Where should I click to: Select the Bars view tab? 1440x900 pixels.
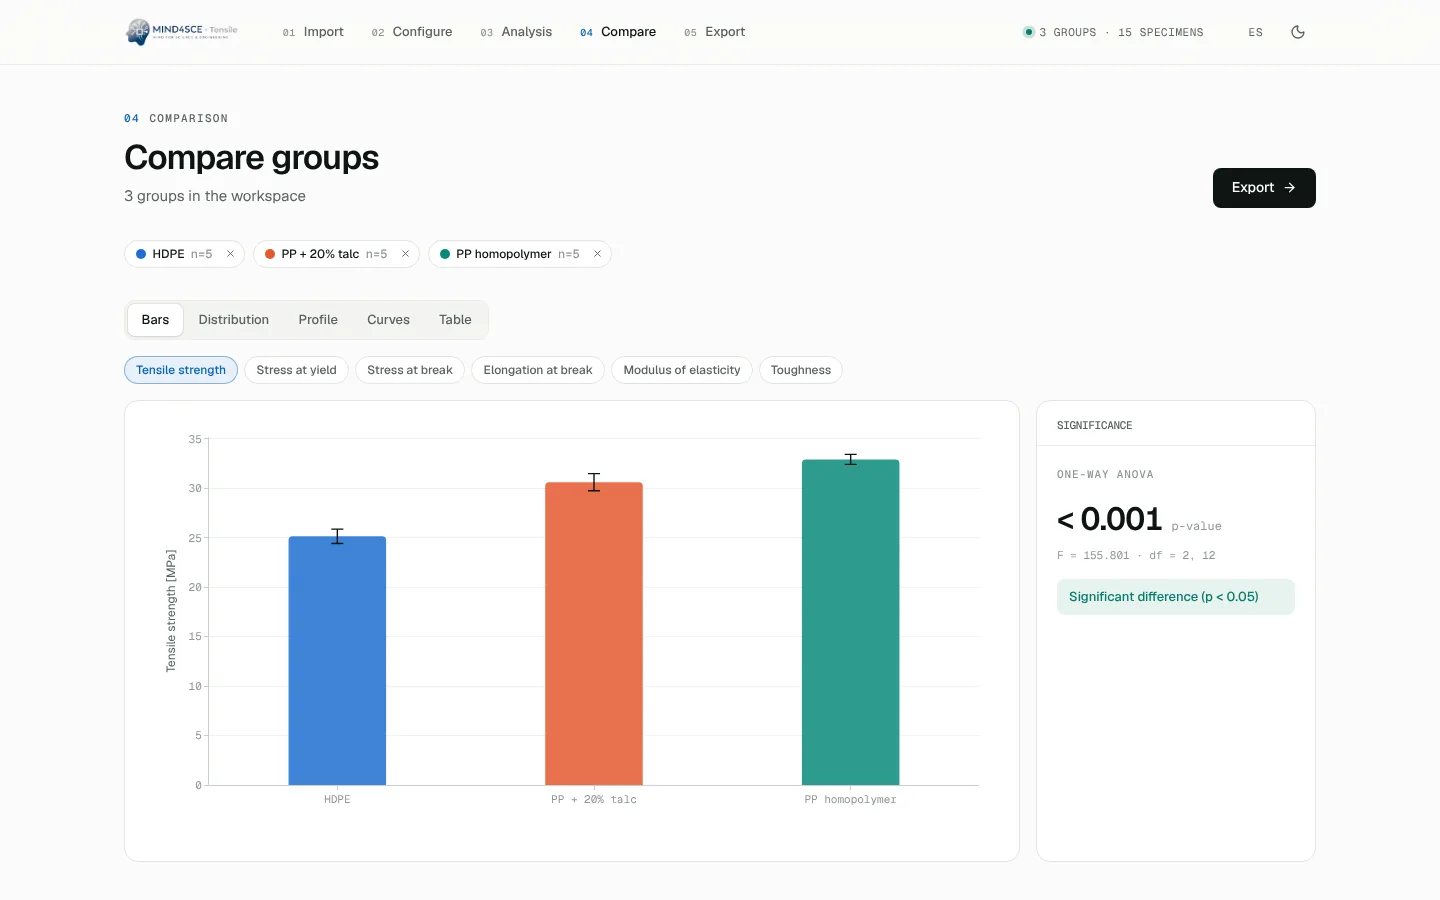(x=155, y=320)
